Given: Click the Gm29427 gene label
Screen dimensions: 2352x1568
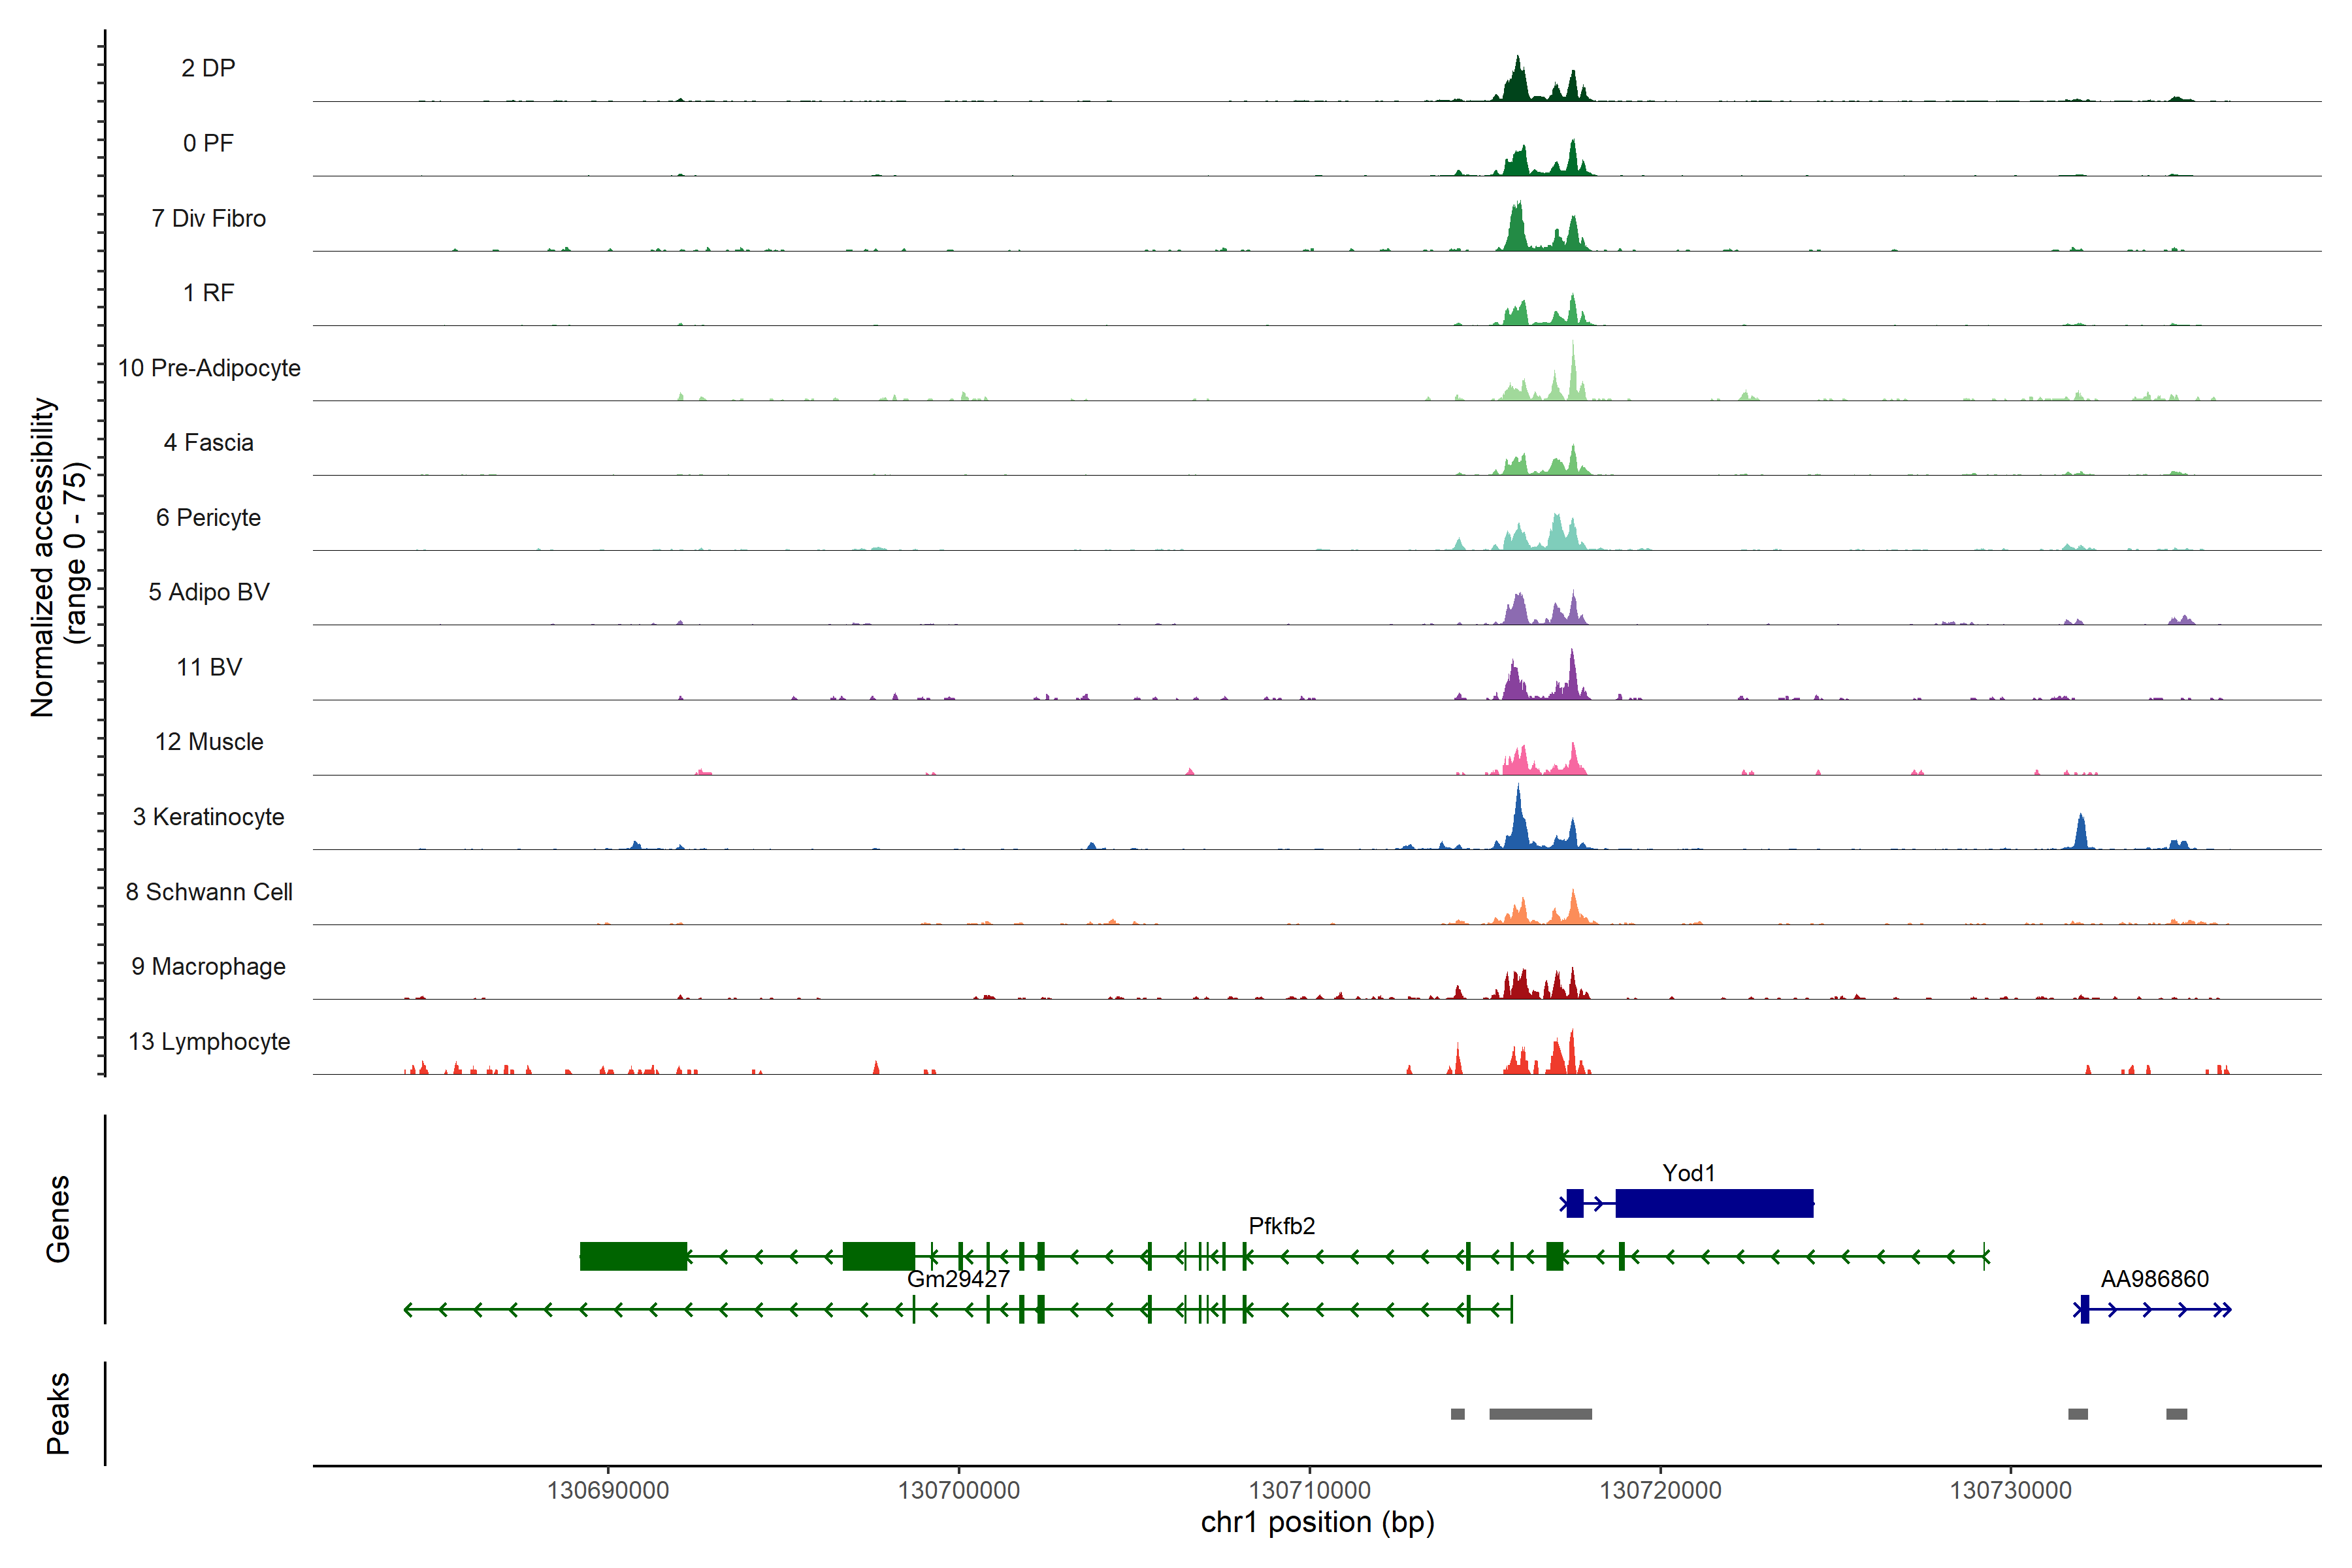Looking at the screenshot, I should tap(958, 1279).
